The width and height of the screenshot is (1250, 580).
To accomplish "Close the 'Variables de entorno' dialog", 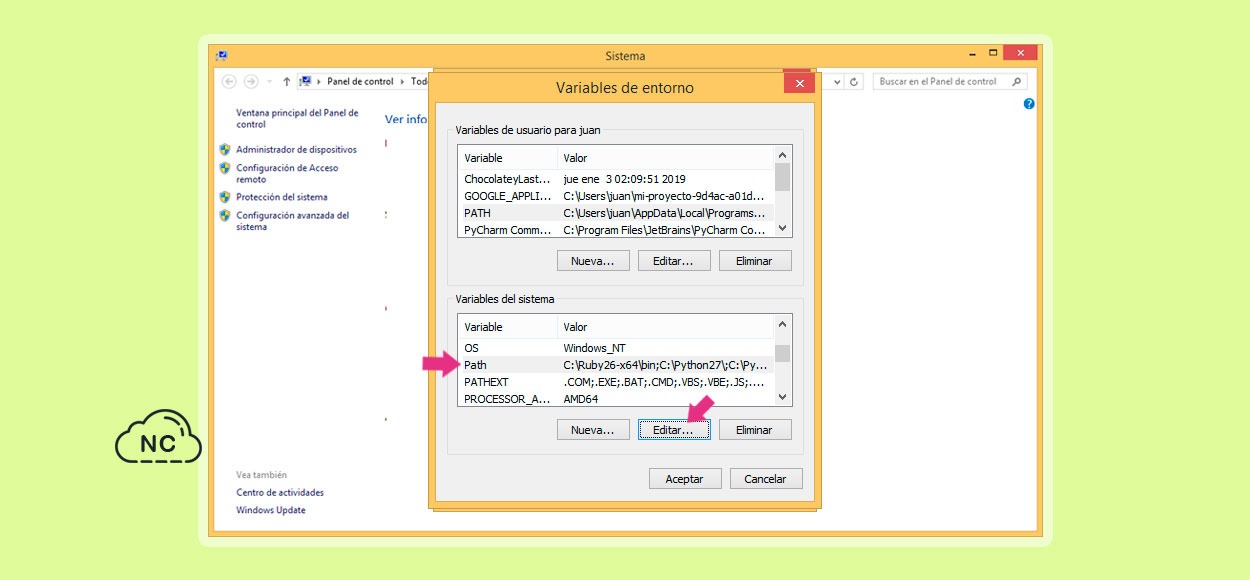I will click(798, 84).
